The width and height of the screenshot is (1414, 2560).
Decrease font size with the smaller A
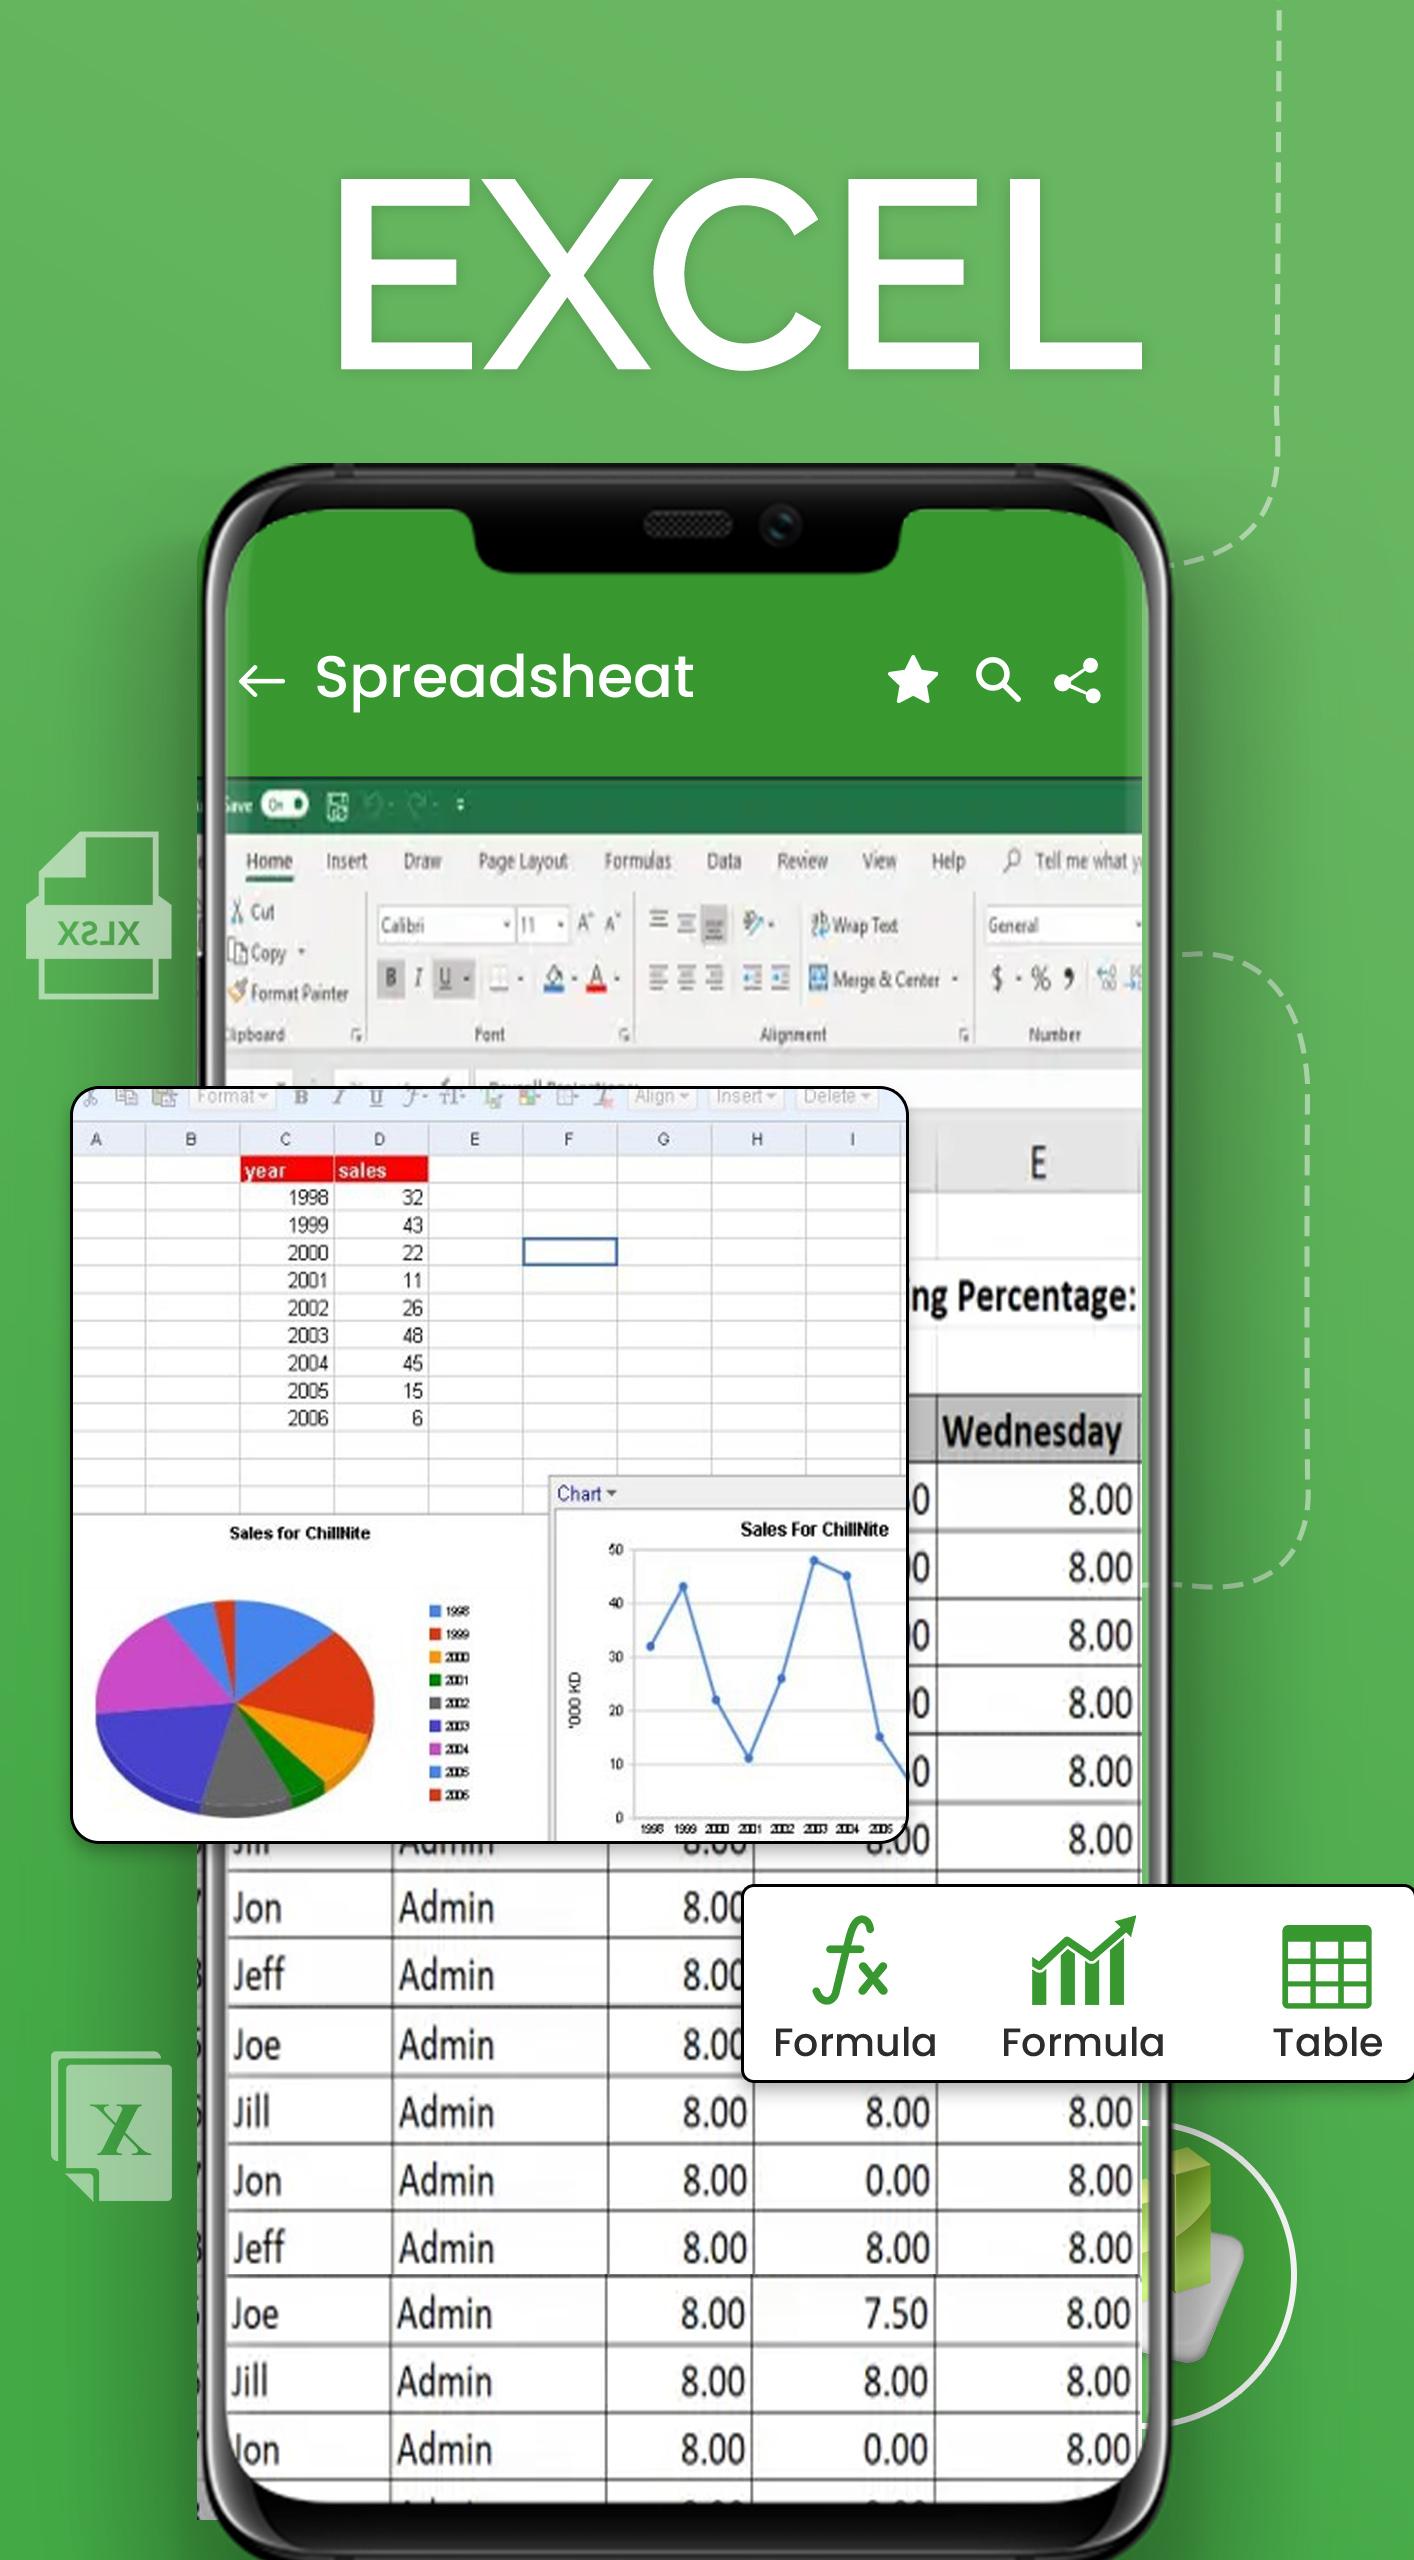[613, 923]
